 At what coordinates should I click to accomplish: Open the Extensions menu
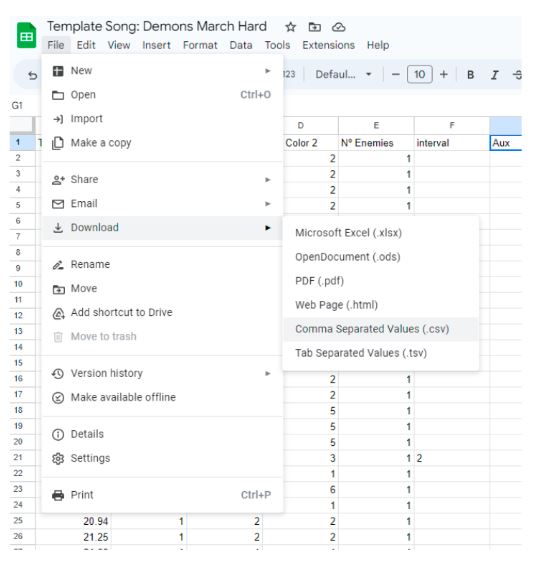pyautogui.click(x=328, y=45)
